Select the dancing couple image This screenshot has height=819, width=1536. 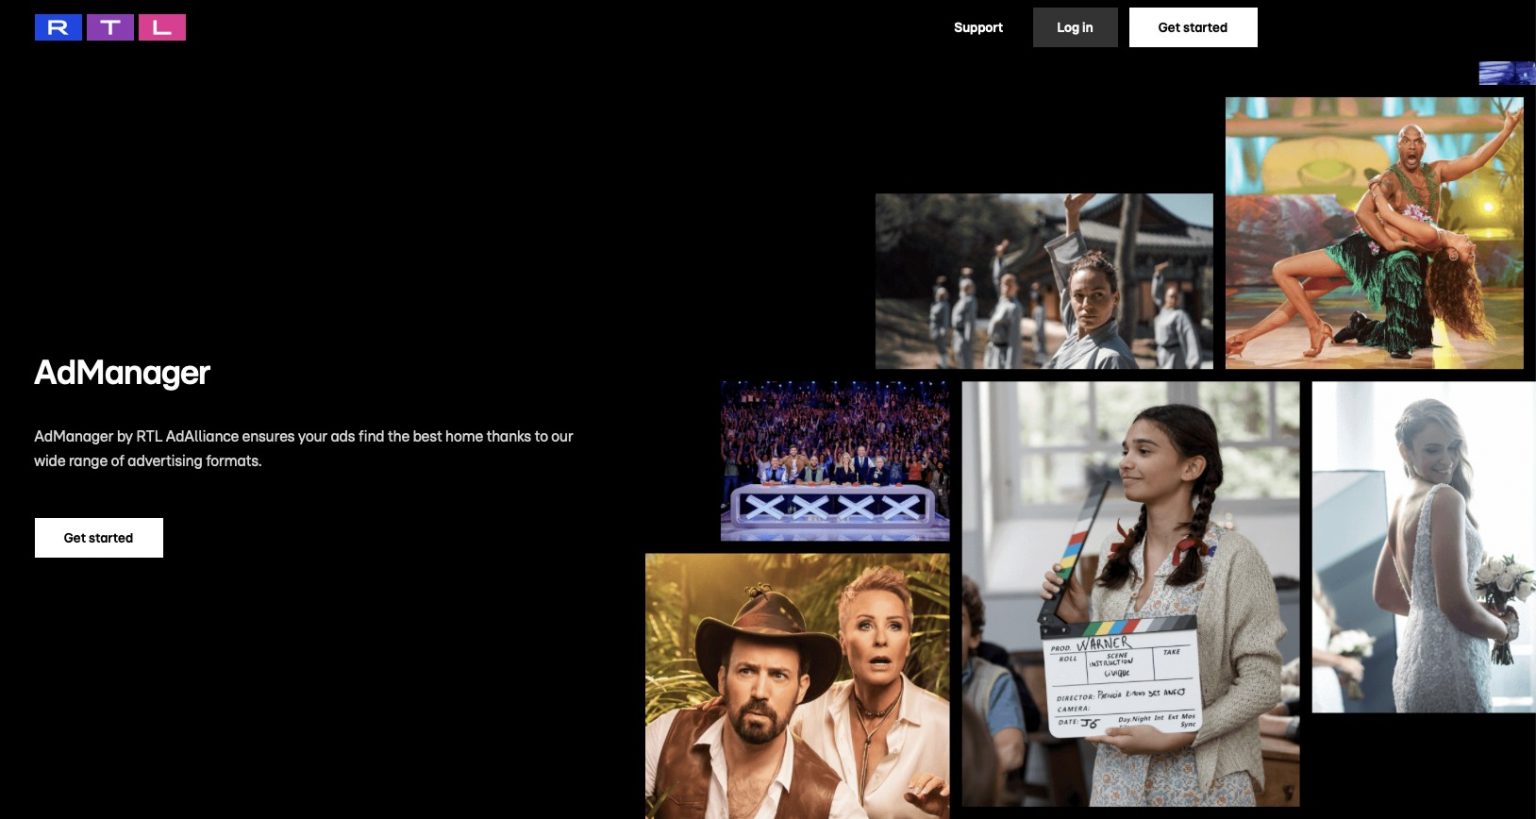click(x=1375, y=232)
